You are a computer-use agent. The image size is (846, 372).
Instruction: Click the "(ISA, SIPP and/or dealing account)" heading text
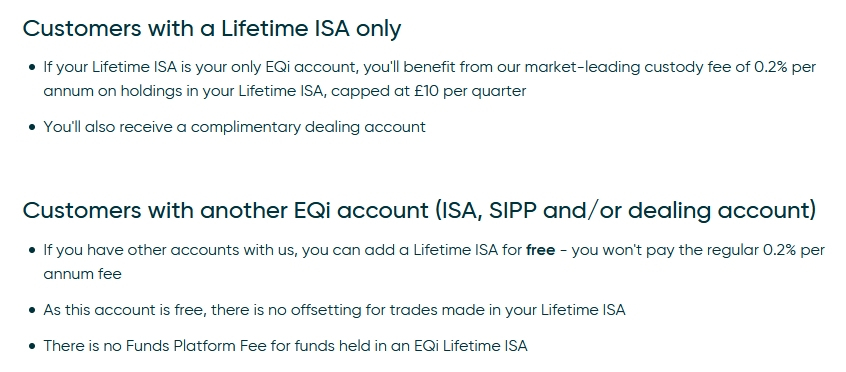pos(626,210)
